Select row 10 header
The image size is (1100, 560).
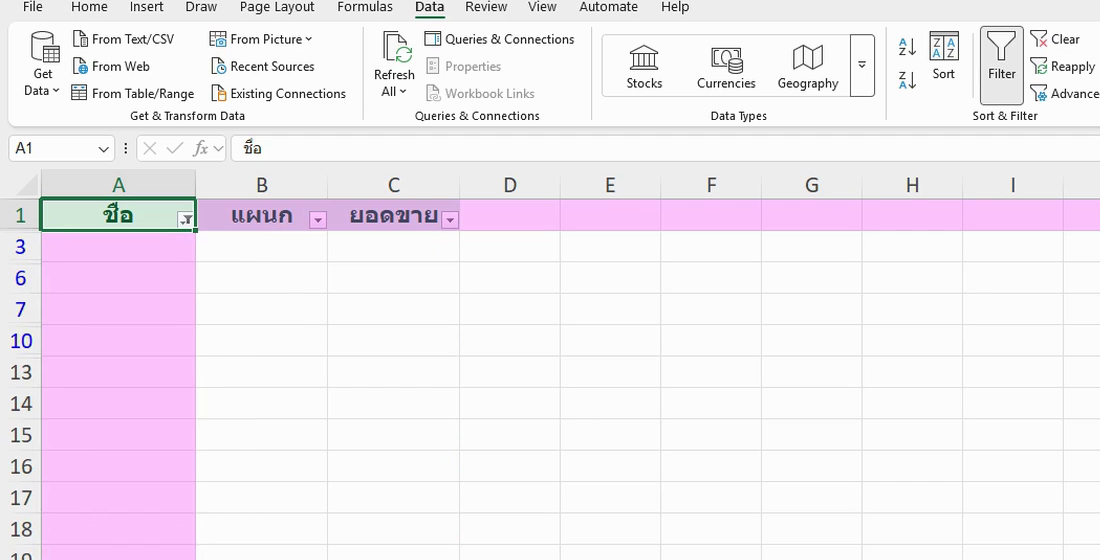[20, 341]
